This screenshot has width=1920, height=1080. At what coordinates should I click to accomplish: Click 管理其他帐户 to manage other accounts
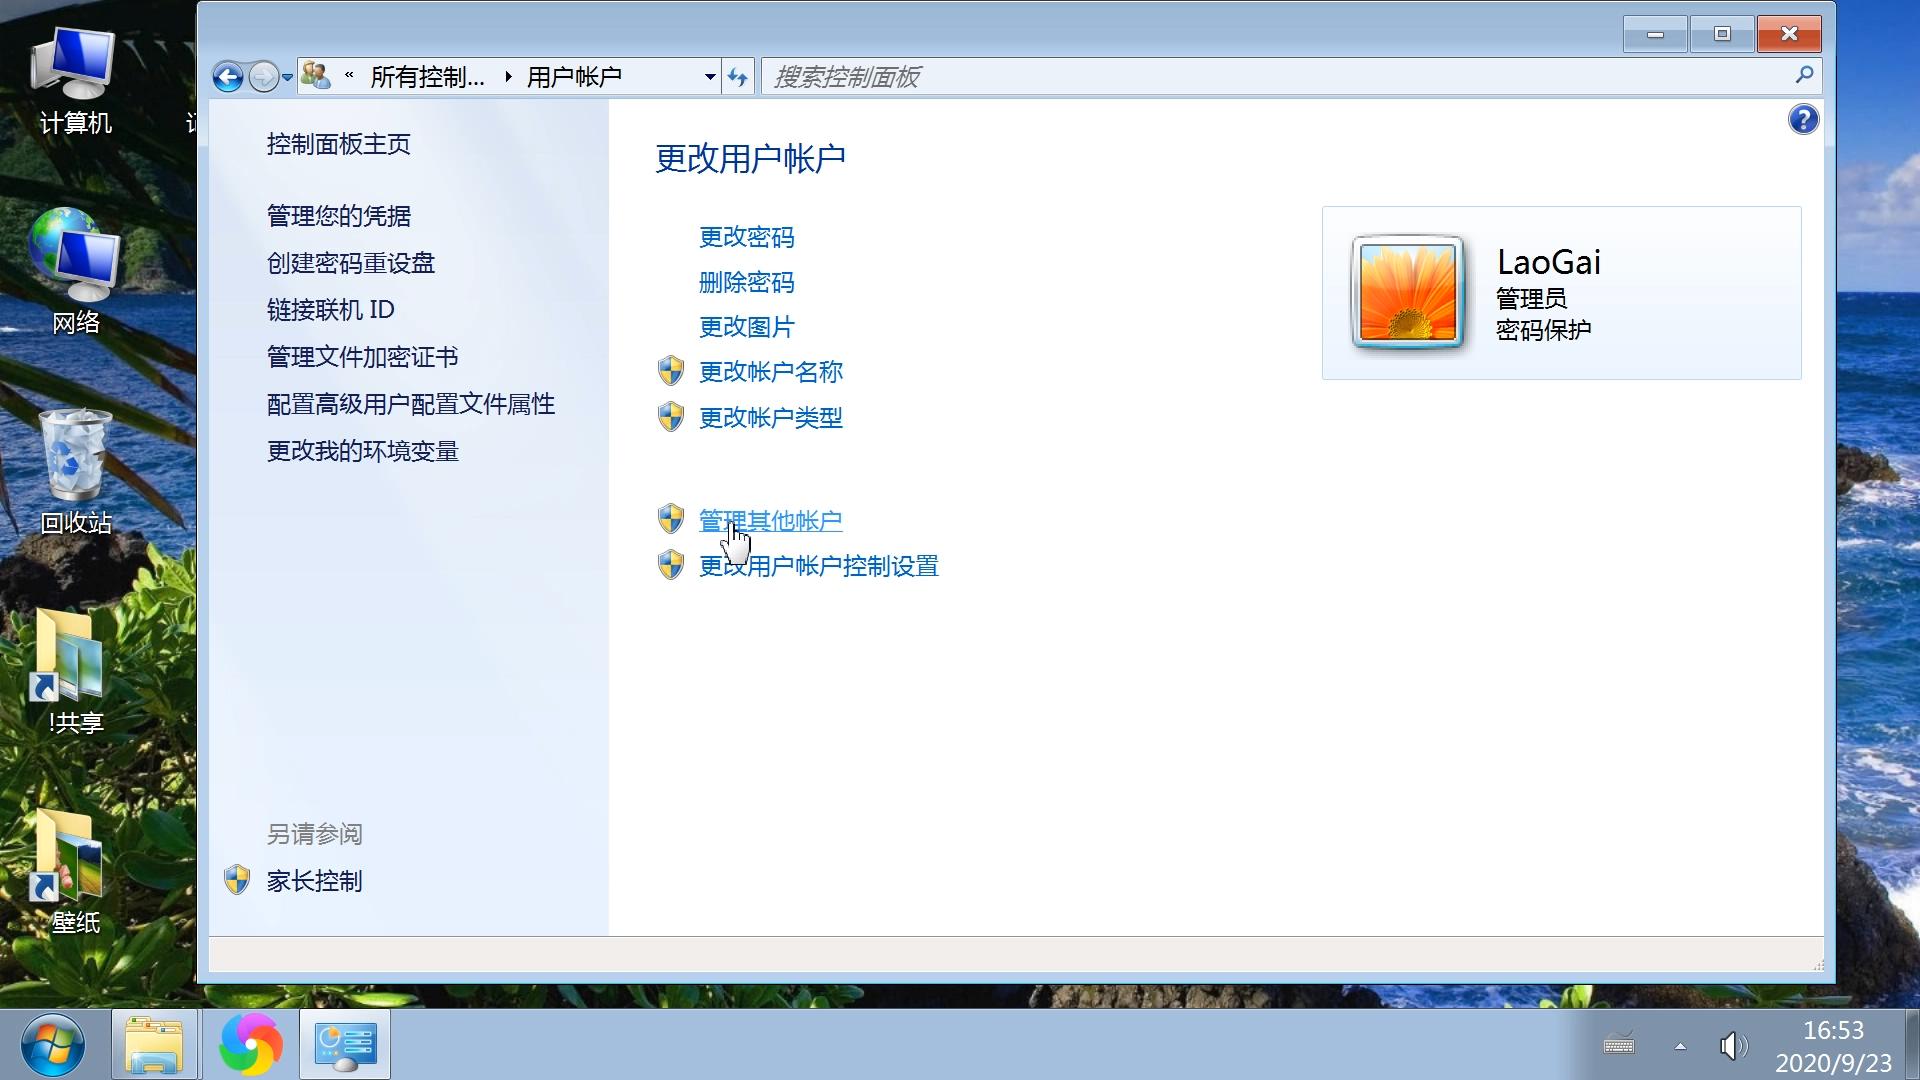770,520
